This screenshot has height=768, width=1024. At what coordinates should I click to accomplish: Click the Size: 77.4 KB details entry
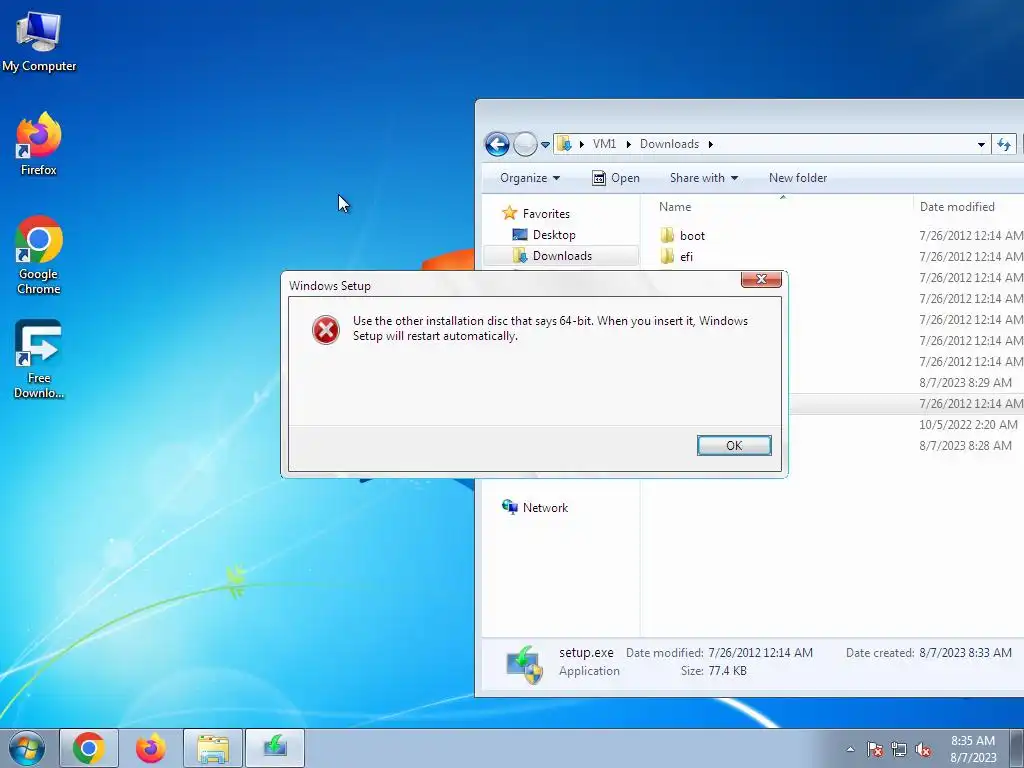(x=713, y=671)
